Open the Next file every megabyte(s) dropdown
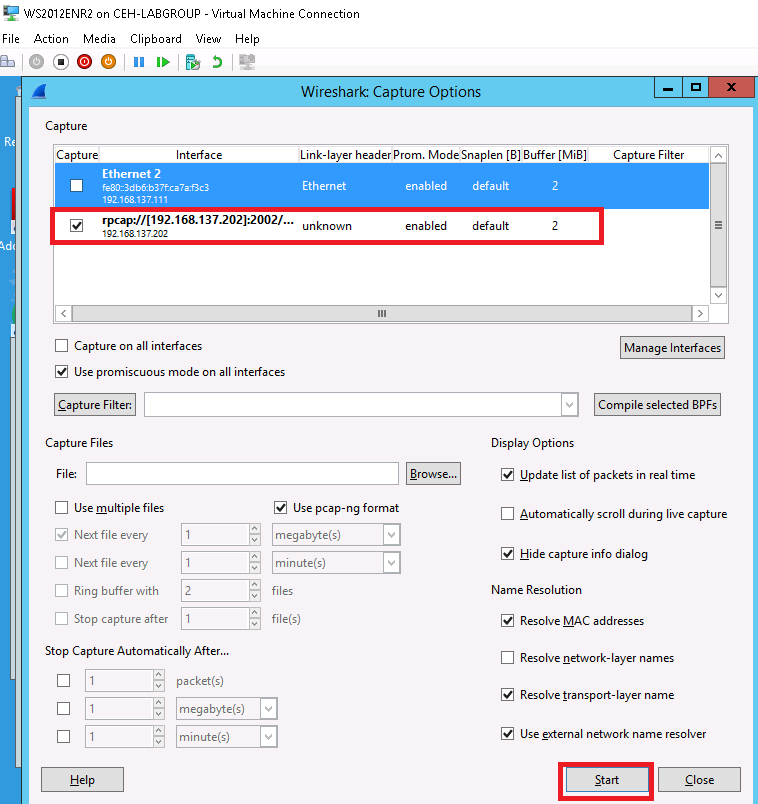The width and height of the screenshot is (758, 804). [391, 535]
